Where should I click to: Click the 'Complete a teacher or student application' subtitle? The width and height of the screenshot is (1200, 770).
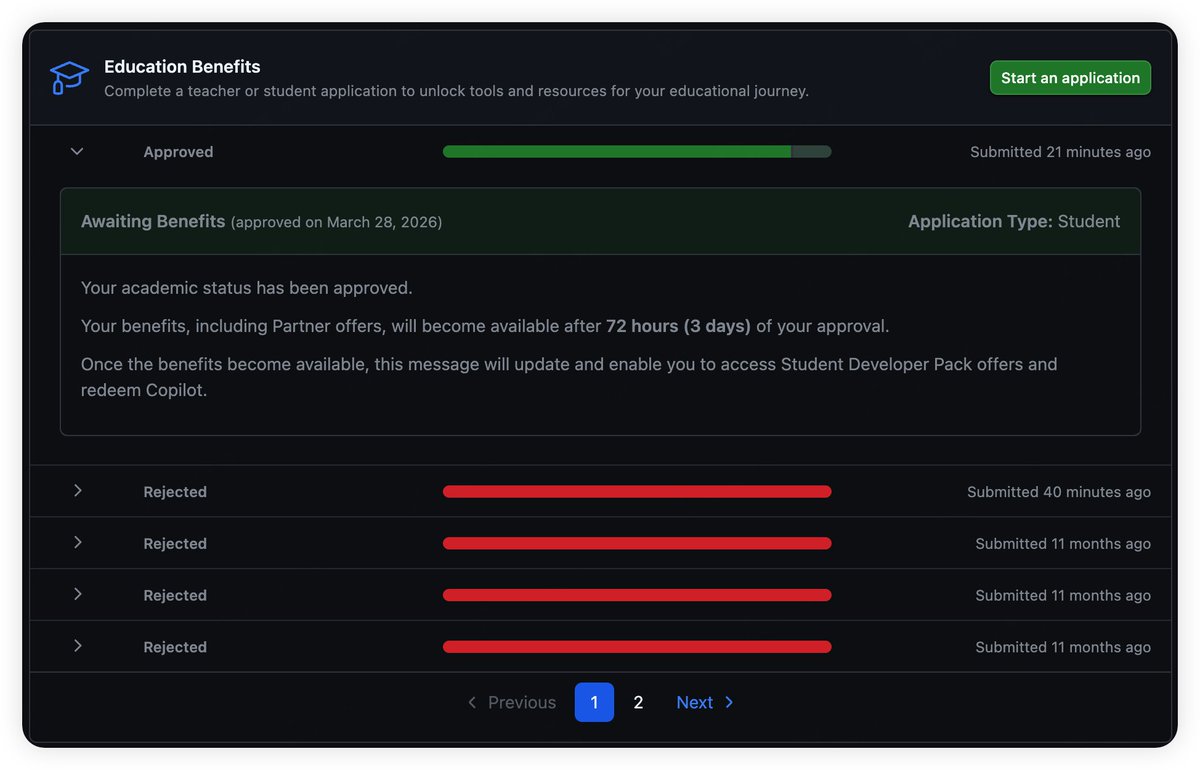tap(456, 91)
